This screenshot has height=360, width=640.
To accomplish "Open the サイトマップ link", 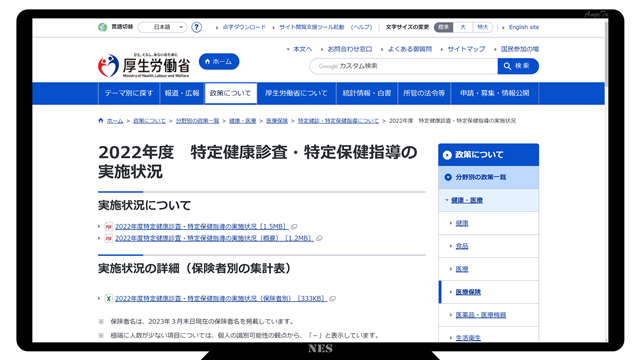I will (x=466, y=49).
